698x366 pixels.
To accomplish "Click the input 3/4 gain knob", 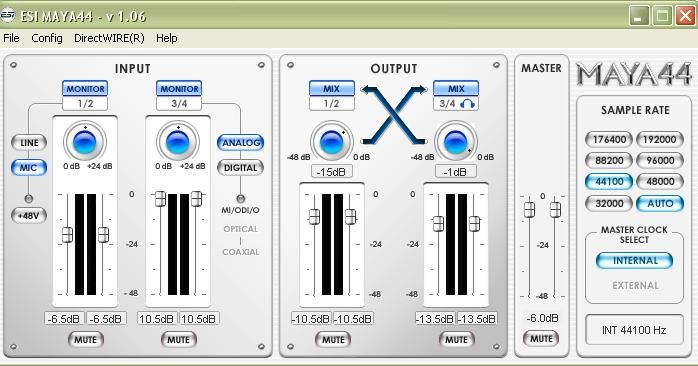I will click(178, 142).
